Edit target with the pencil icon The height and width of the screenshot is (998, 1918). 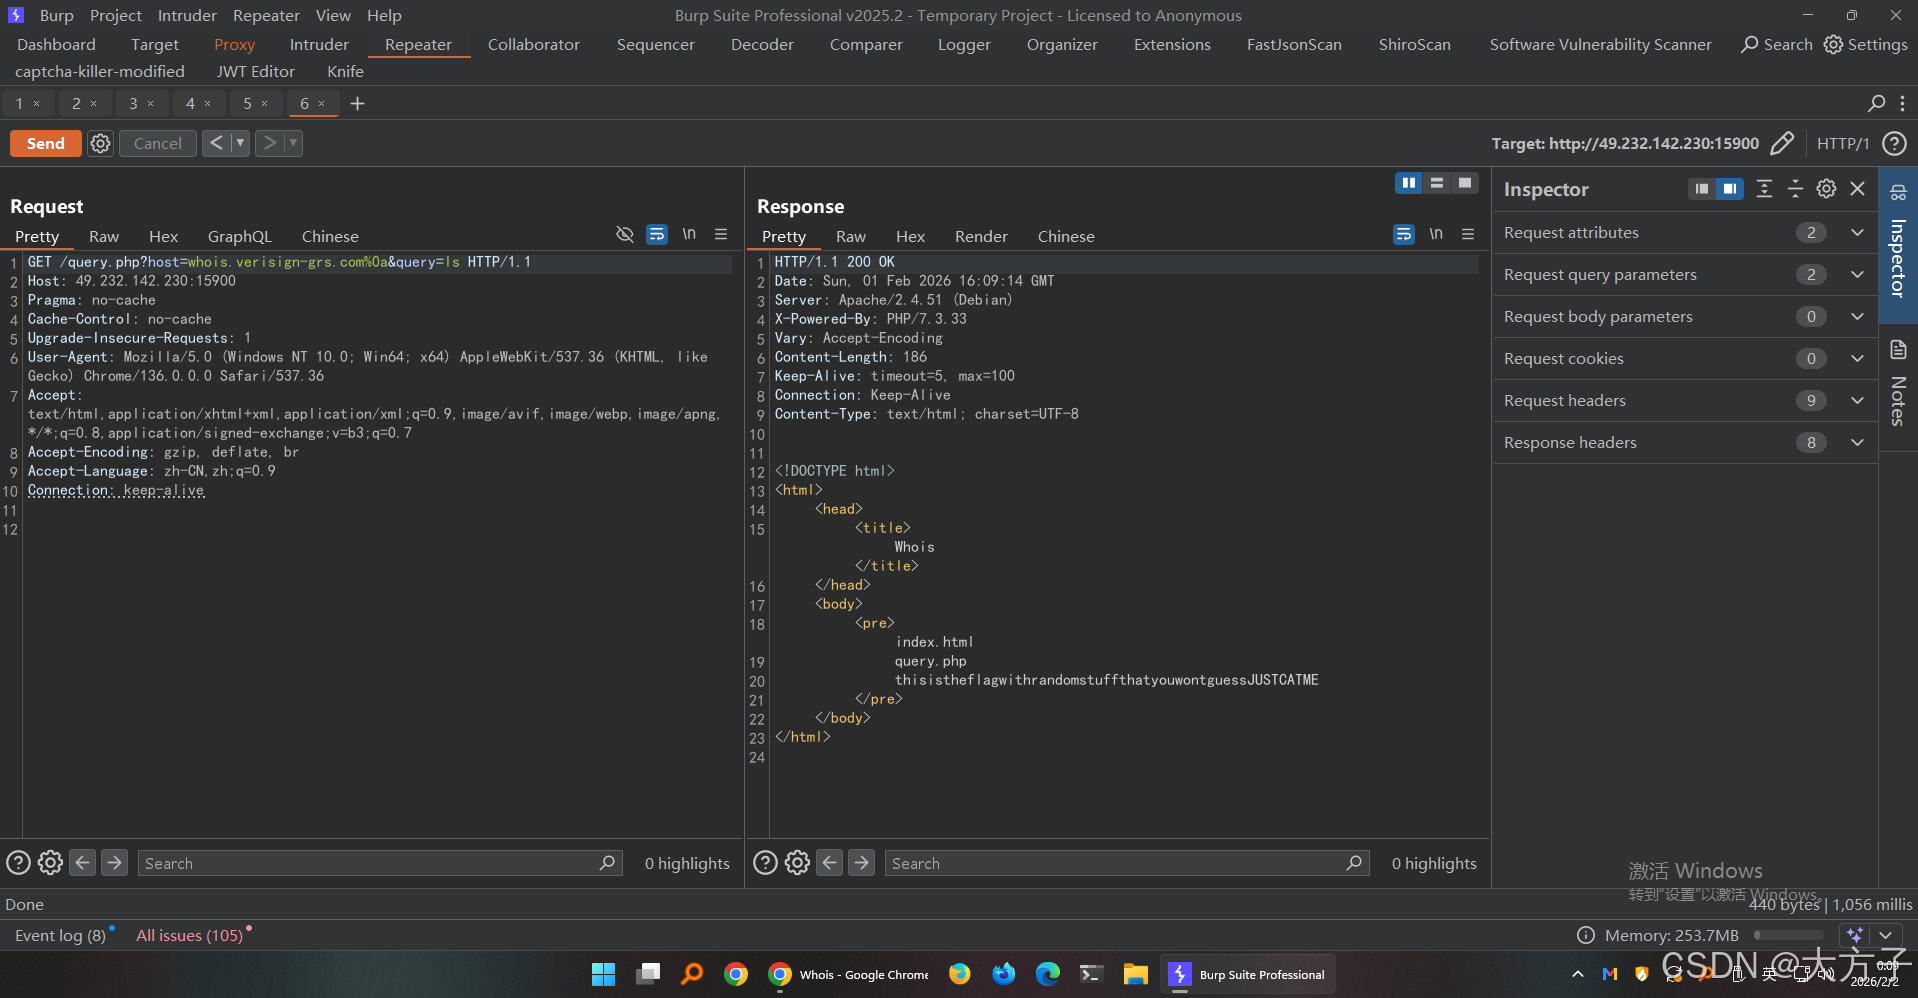click(1782, 144)
